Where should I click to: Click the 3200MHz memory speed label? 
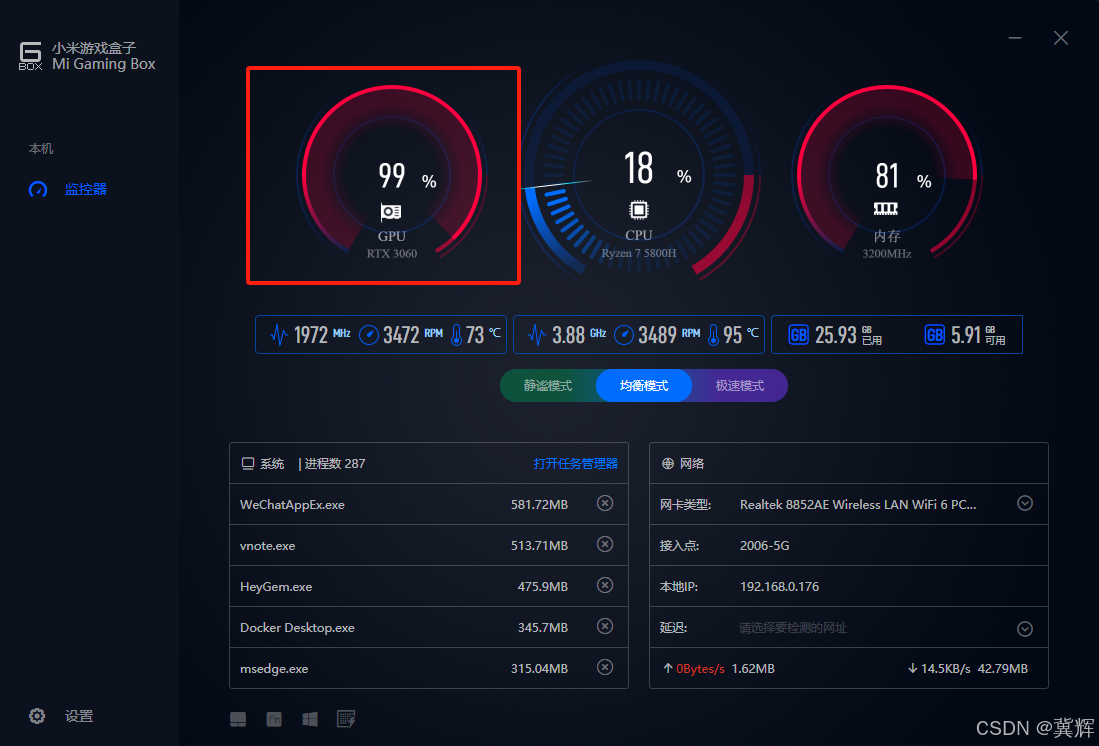[x=887, y=254]
